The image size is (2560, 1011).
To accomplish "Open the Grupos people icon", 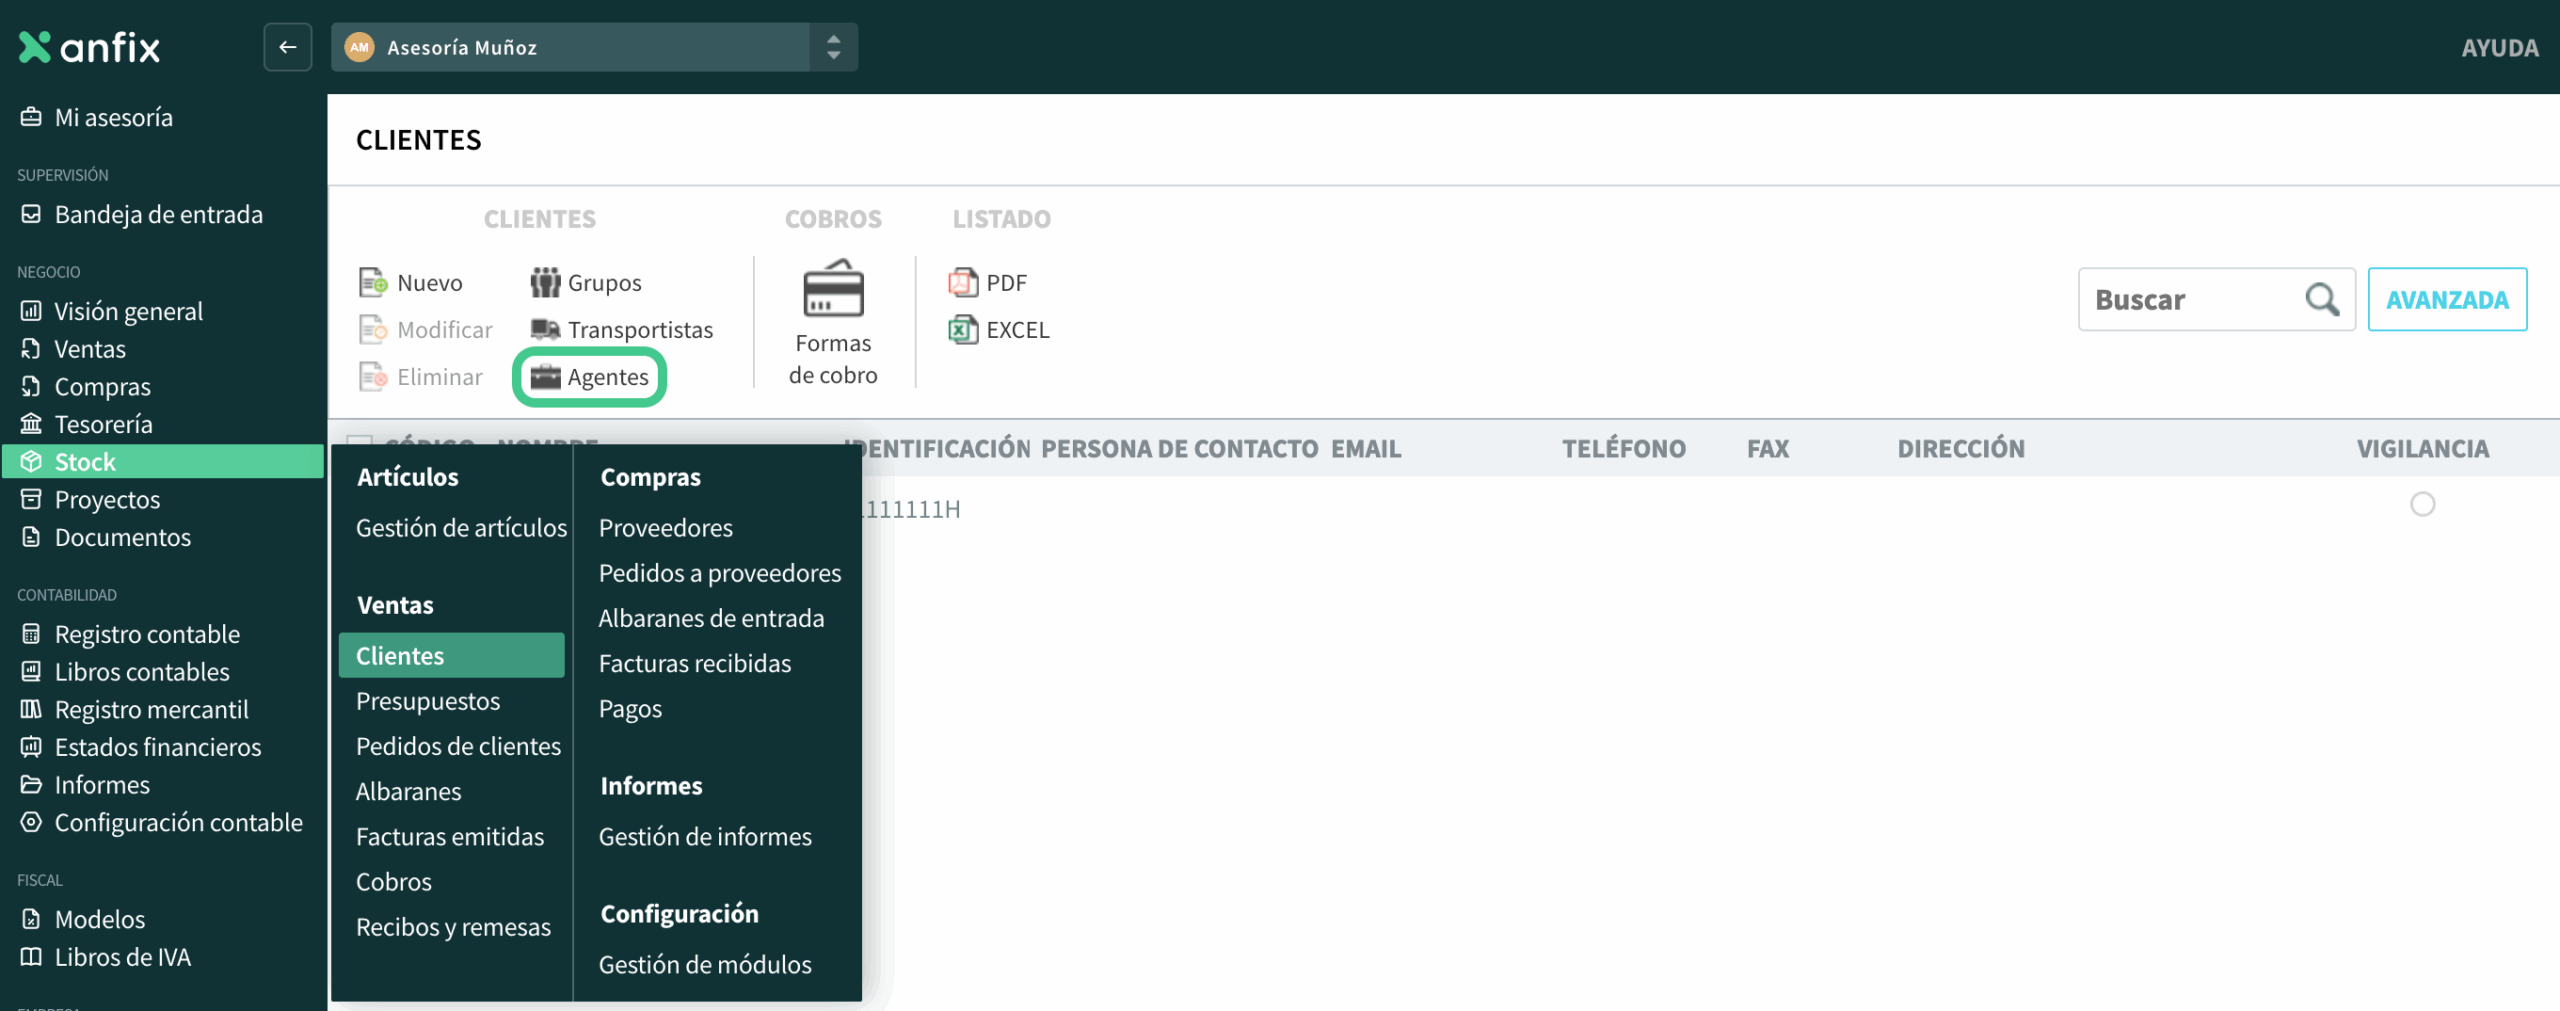I will point(545,283).
